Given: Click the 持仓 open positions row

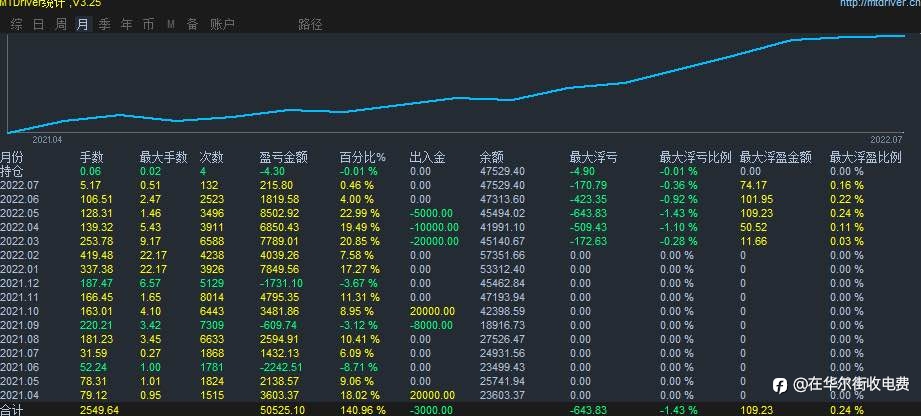Looking at the screenshot, I should click(x=460, y=172).
